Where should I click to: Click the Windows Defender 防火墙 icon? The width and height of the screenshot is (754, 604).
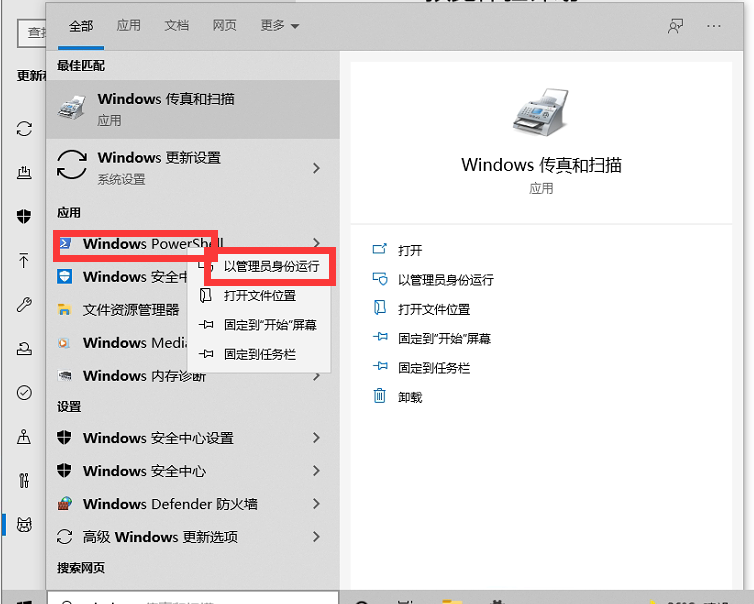[x=65, y=504]
